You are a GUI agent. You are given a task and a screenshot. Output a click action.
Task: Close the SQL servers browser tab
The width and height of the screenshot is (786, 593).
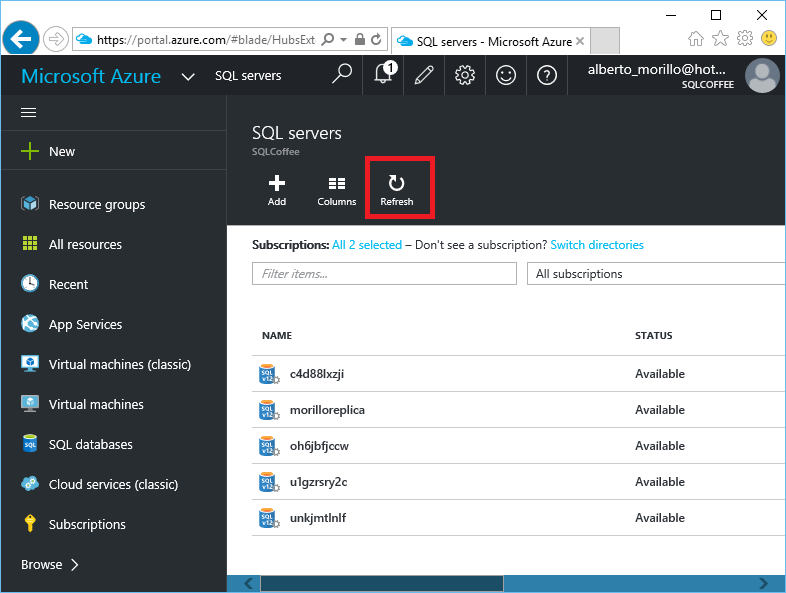pyautogui.click(x=580, y=41)
